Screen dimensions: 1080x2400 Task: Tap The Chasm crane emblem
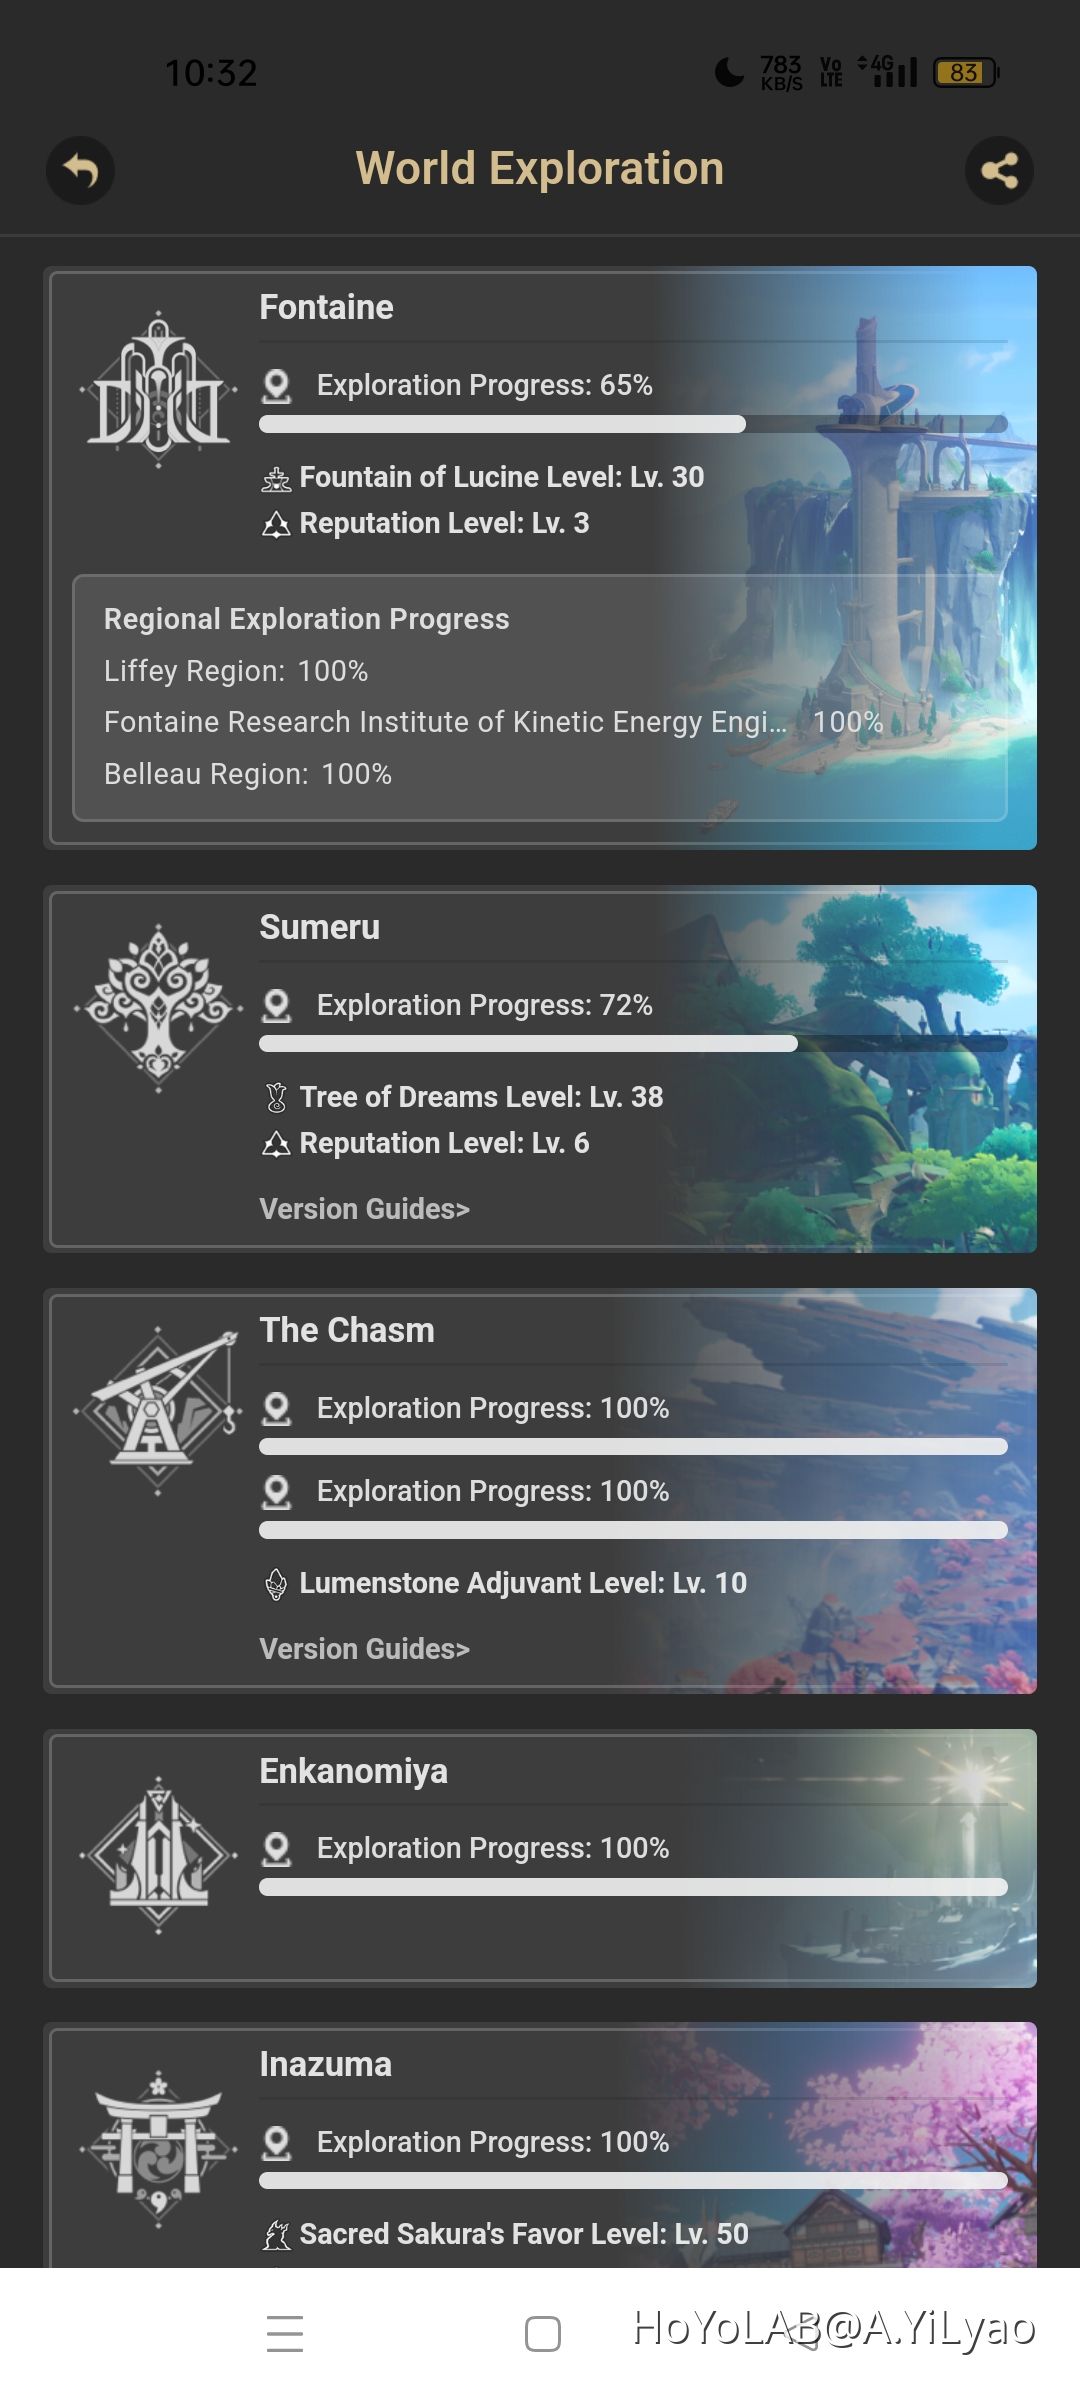pyautogui.click(x=158, y=1410)
